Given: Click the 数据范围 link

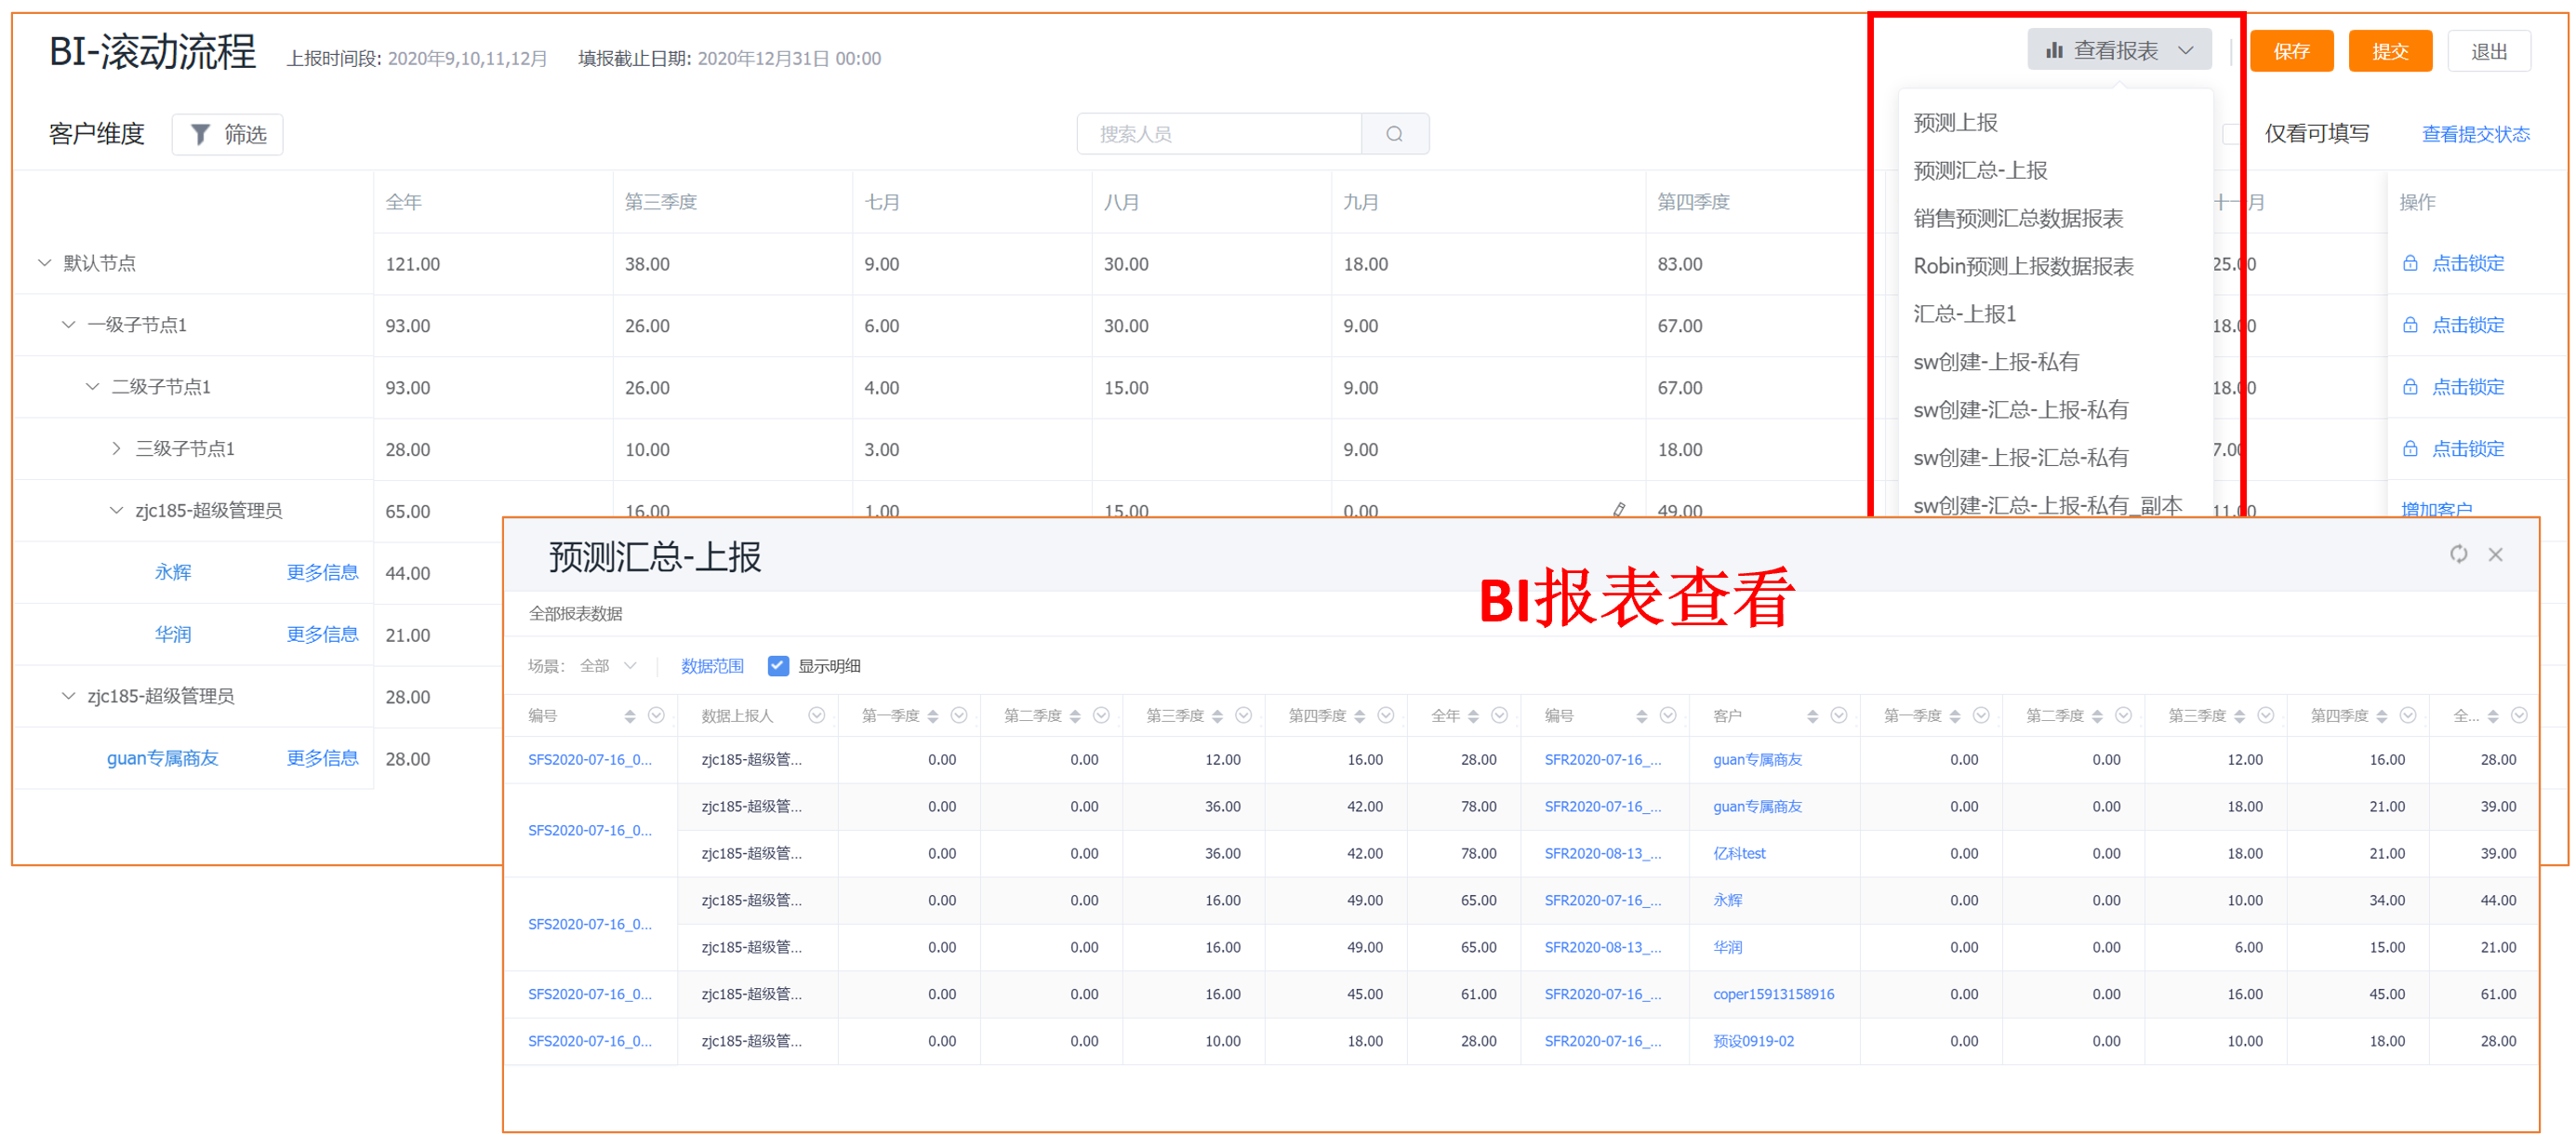Looking at the screenshot, I should pos(712,666).
